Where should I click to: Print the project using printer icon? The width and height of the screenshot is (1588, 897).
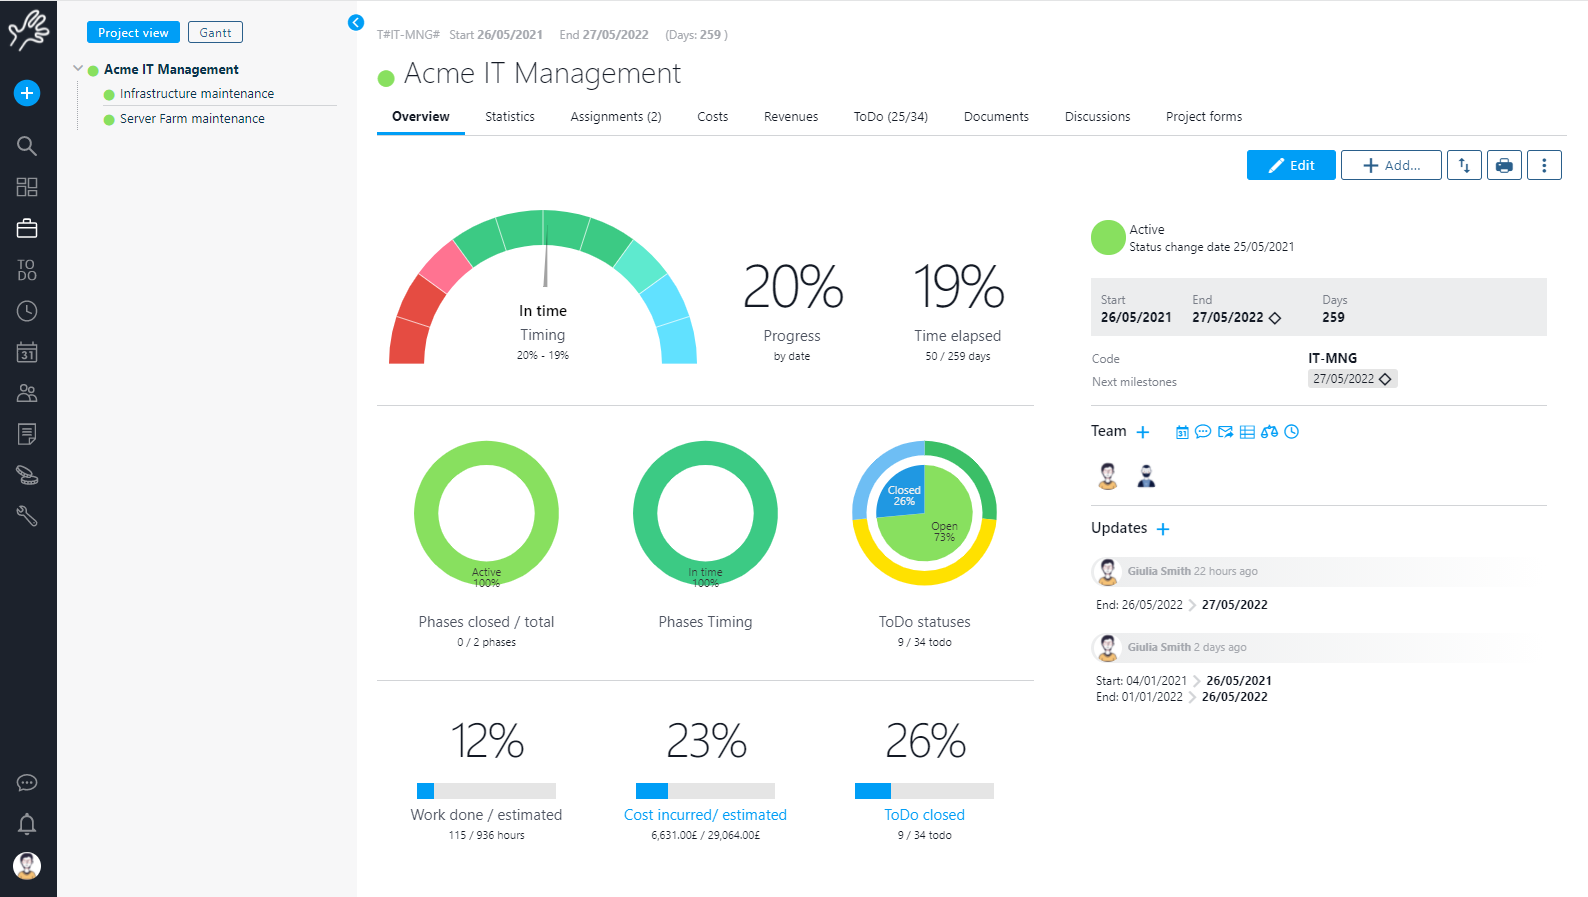pos(1503,165)
